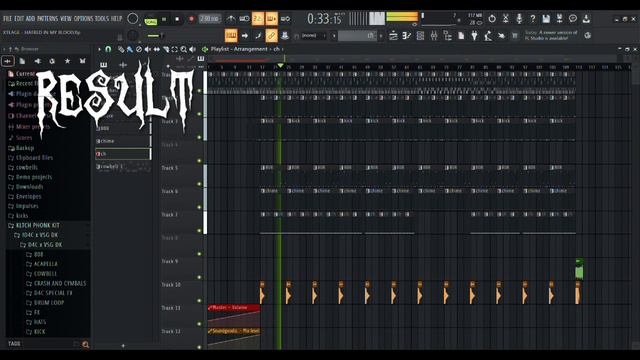Select the 808 pattern in the picker
The height and width of the screenshot is (360, 640).
pyautogui.click(x=123, y=129)
